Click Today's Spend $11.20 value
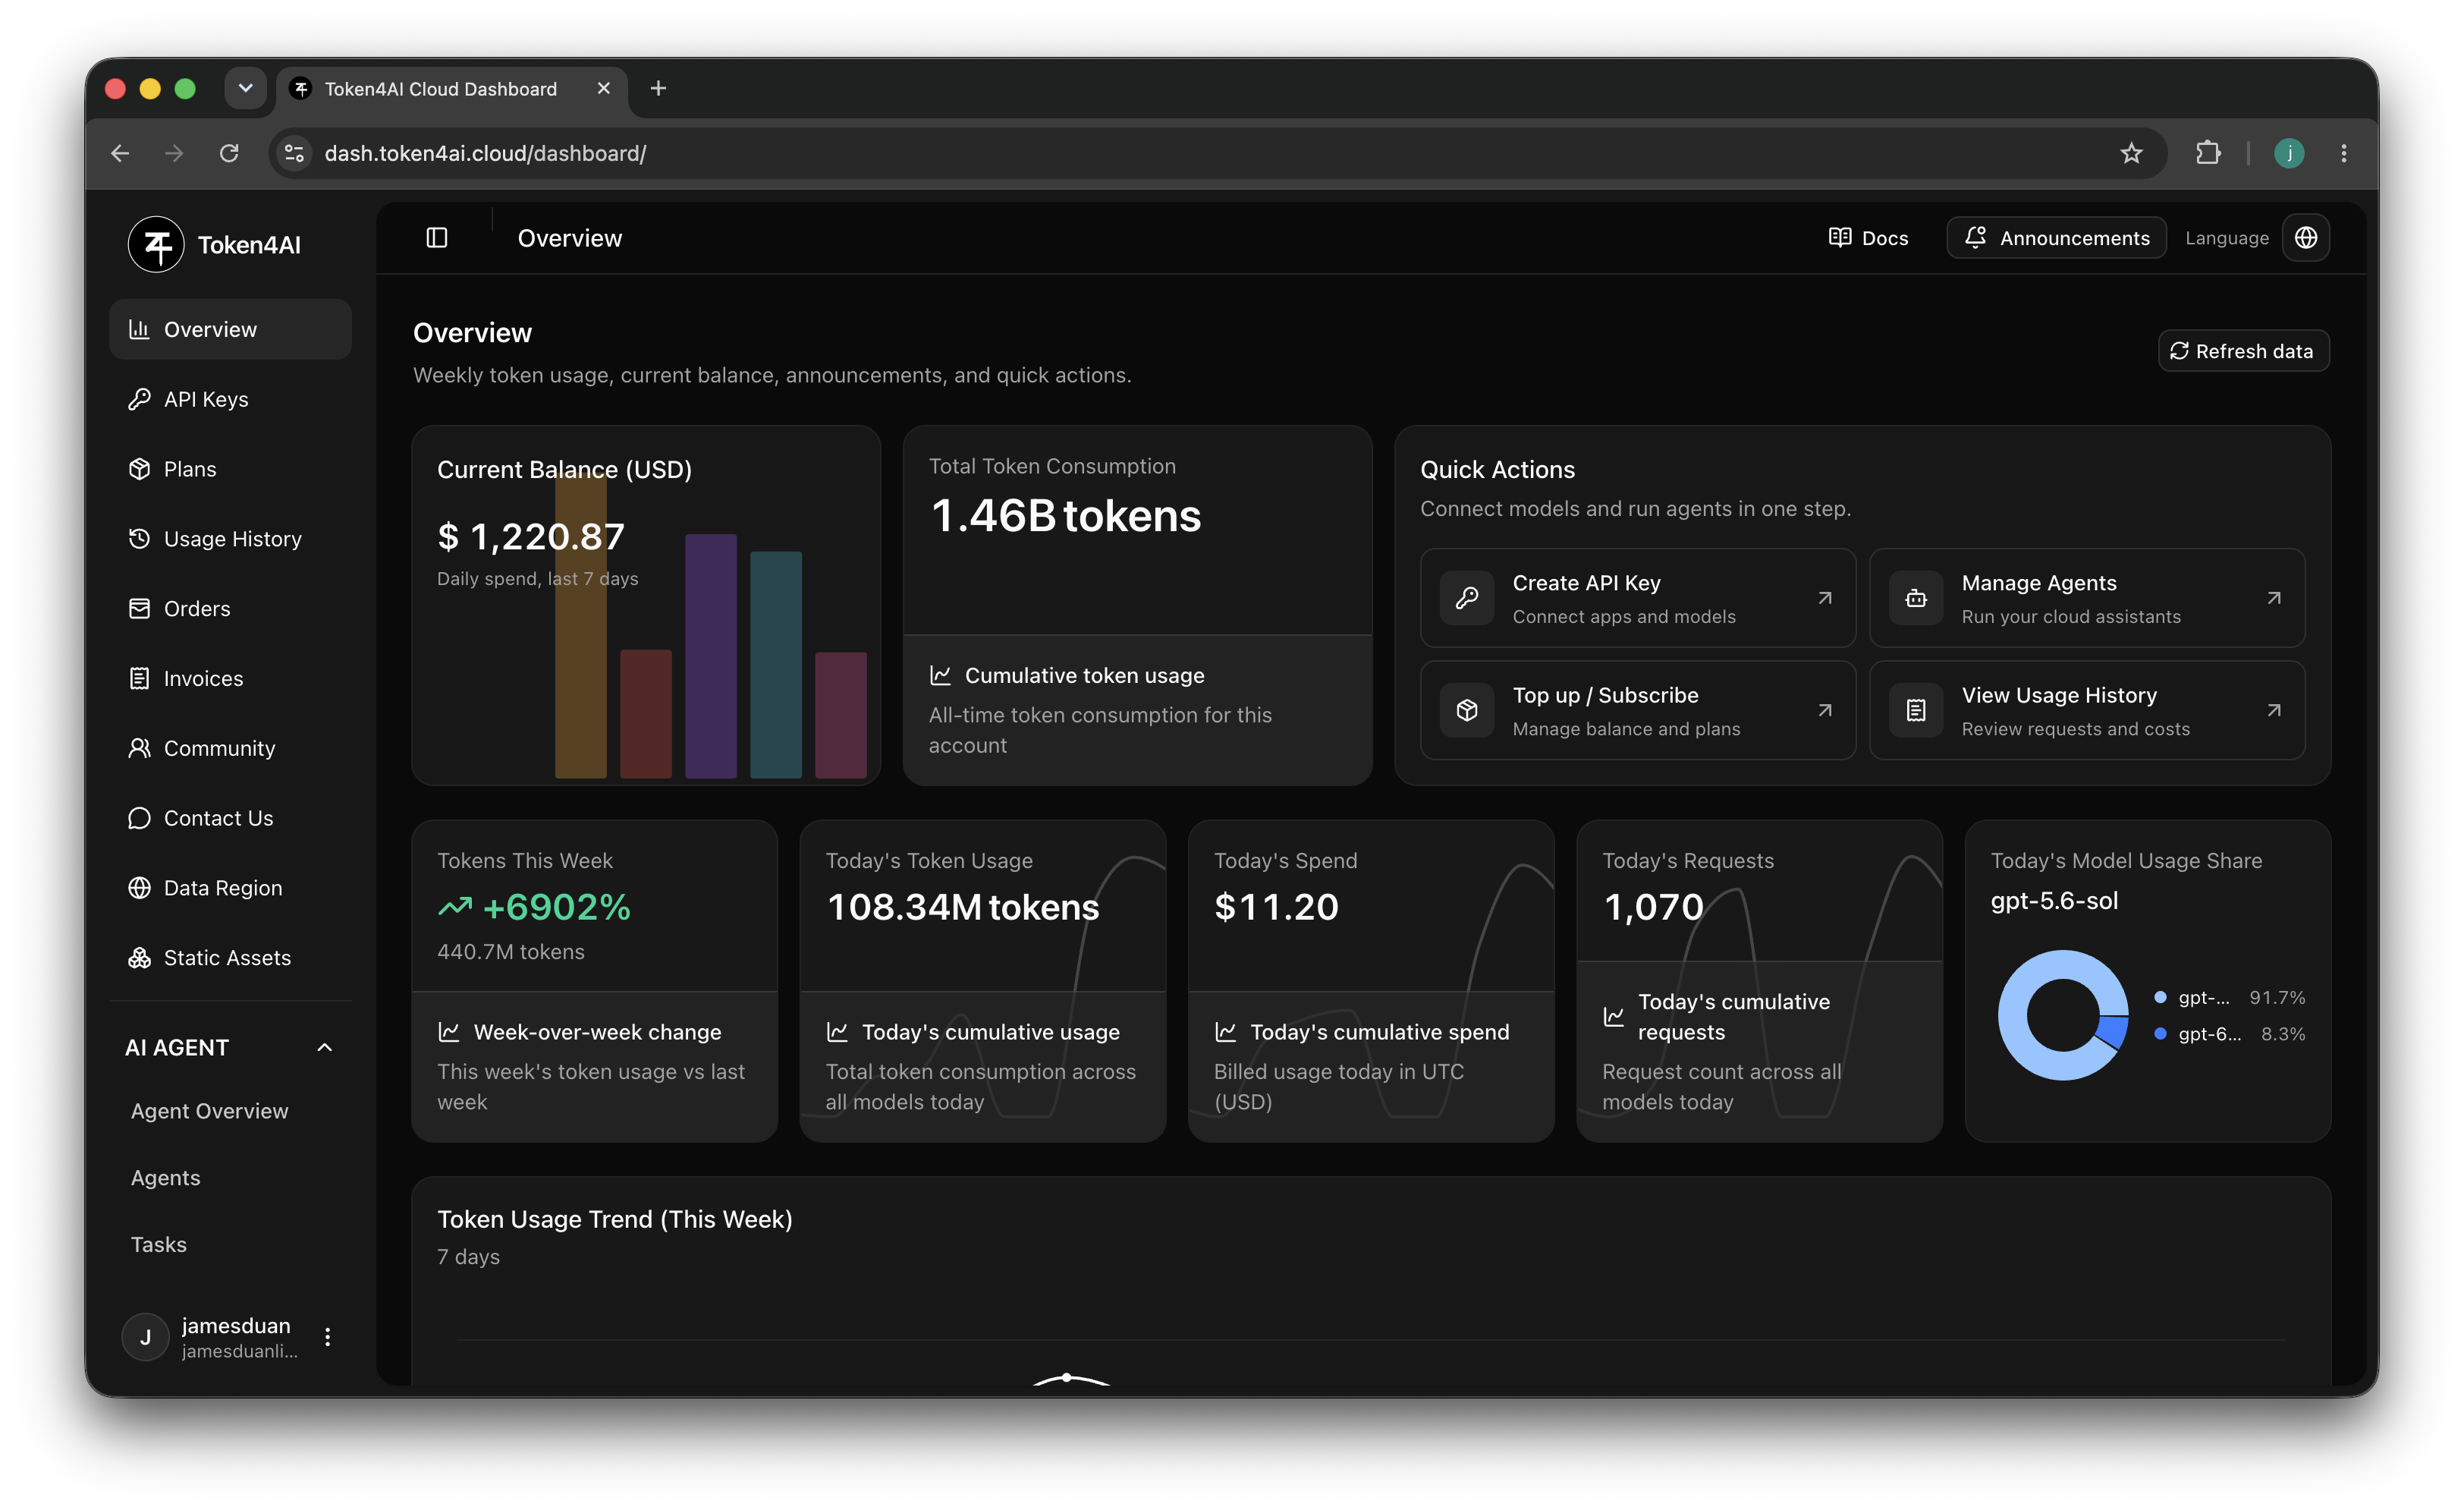The image size is (2464, 1510). click(1276, 907)
